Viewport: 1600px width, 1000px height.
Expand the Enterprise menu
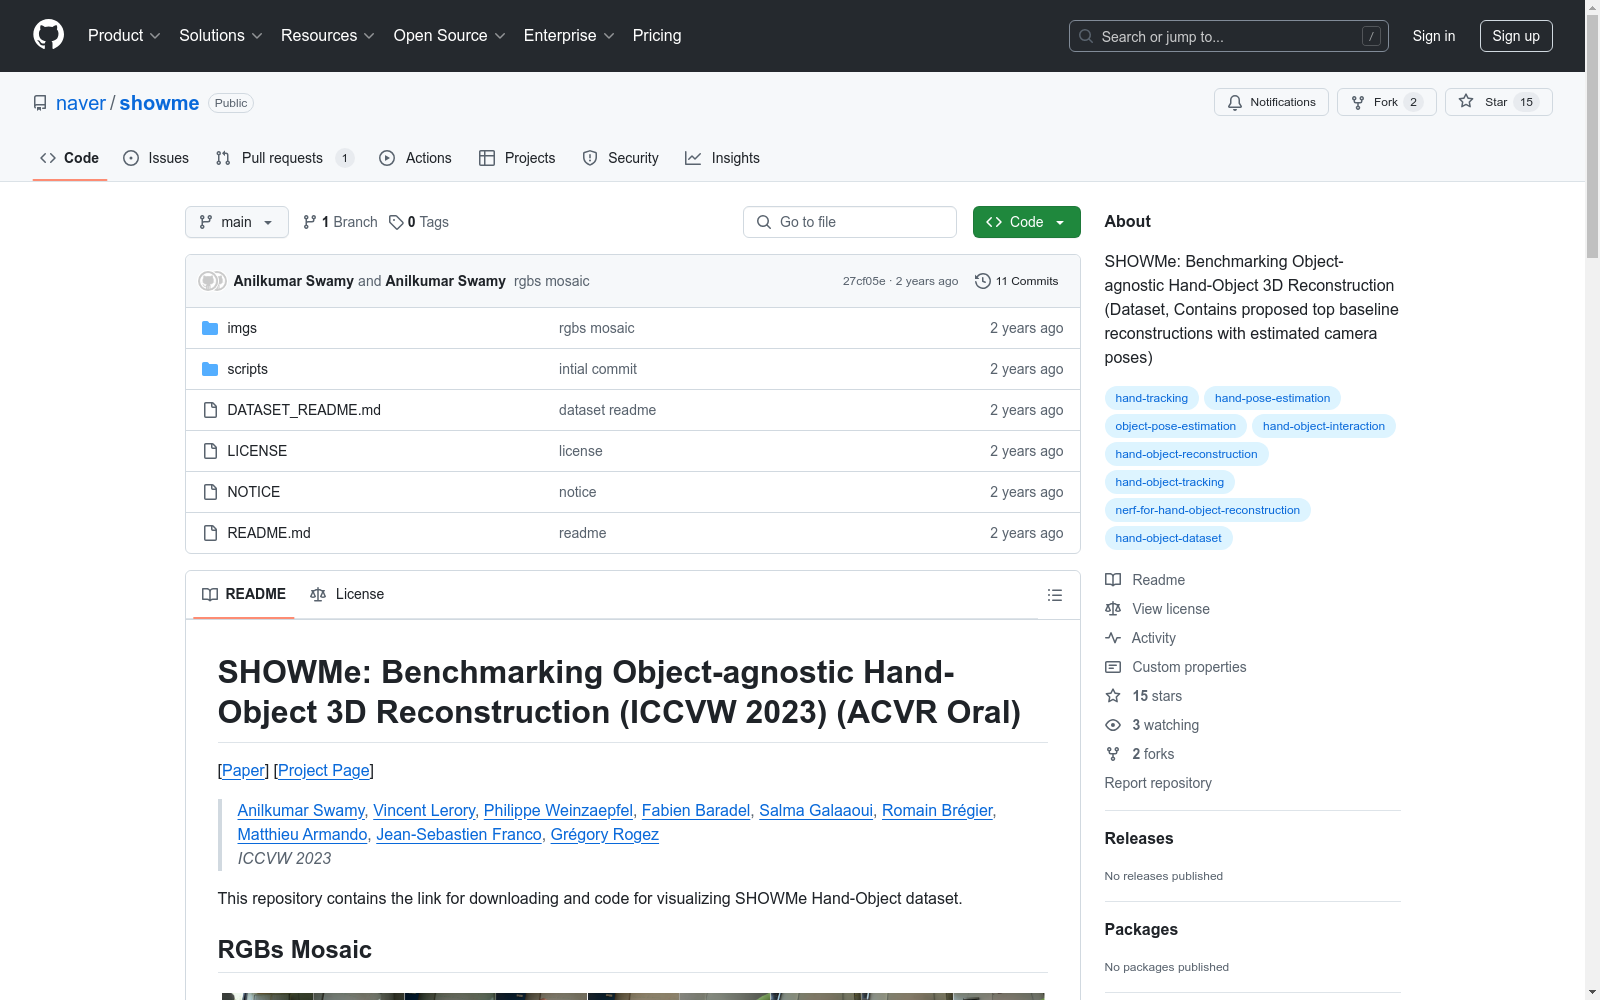(569, 36)
